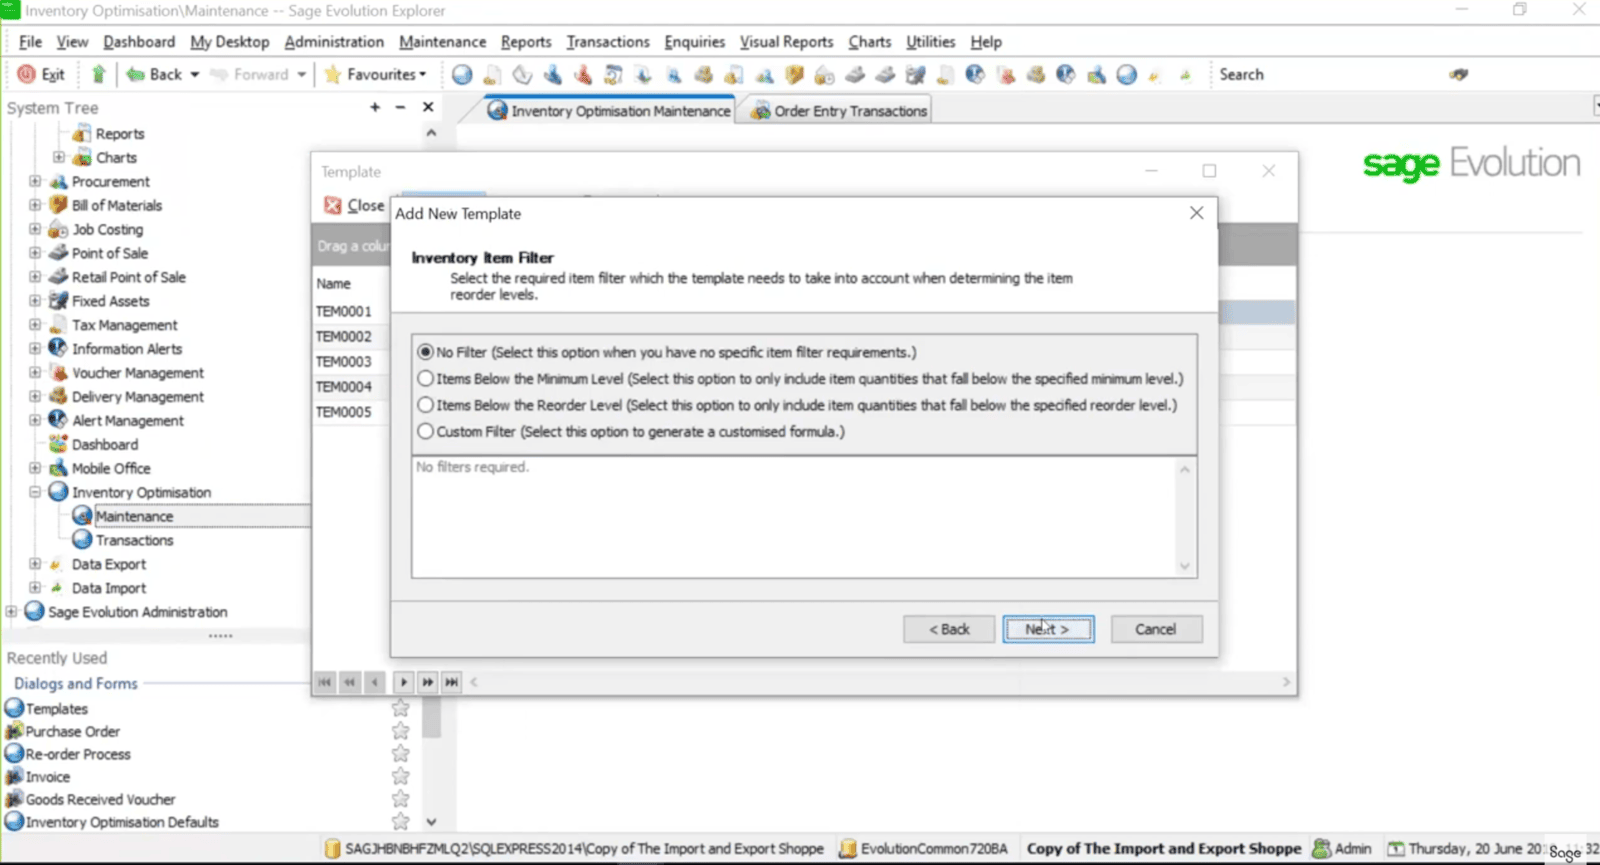
Task: Open Re-order Process in Recently Used
Action: point(78,754)
